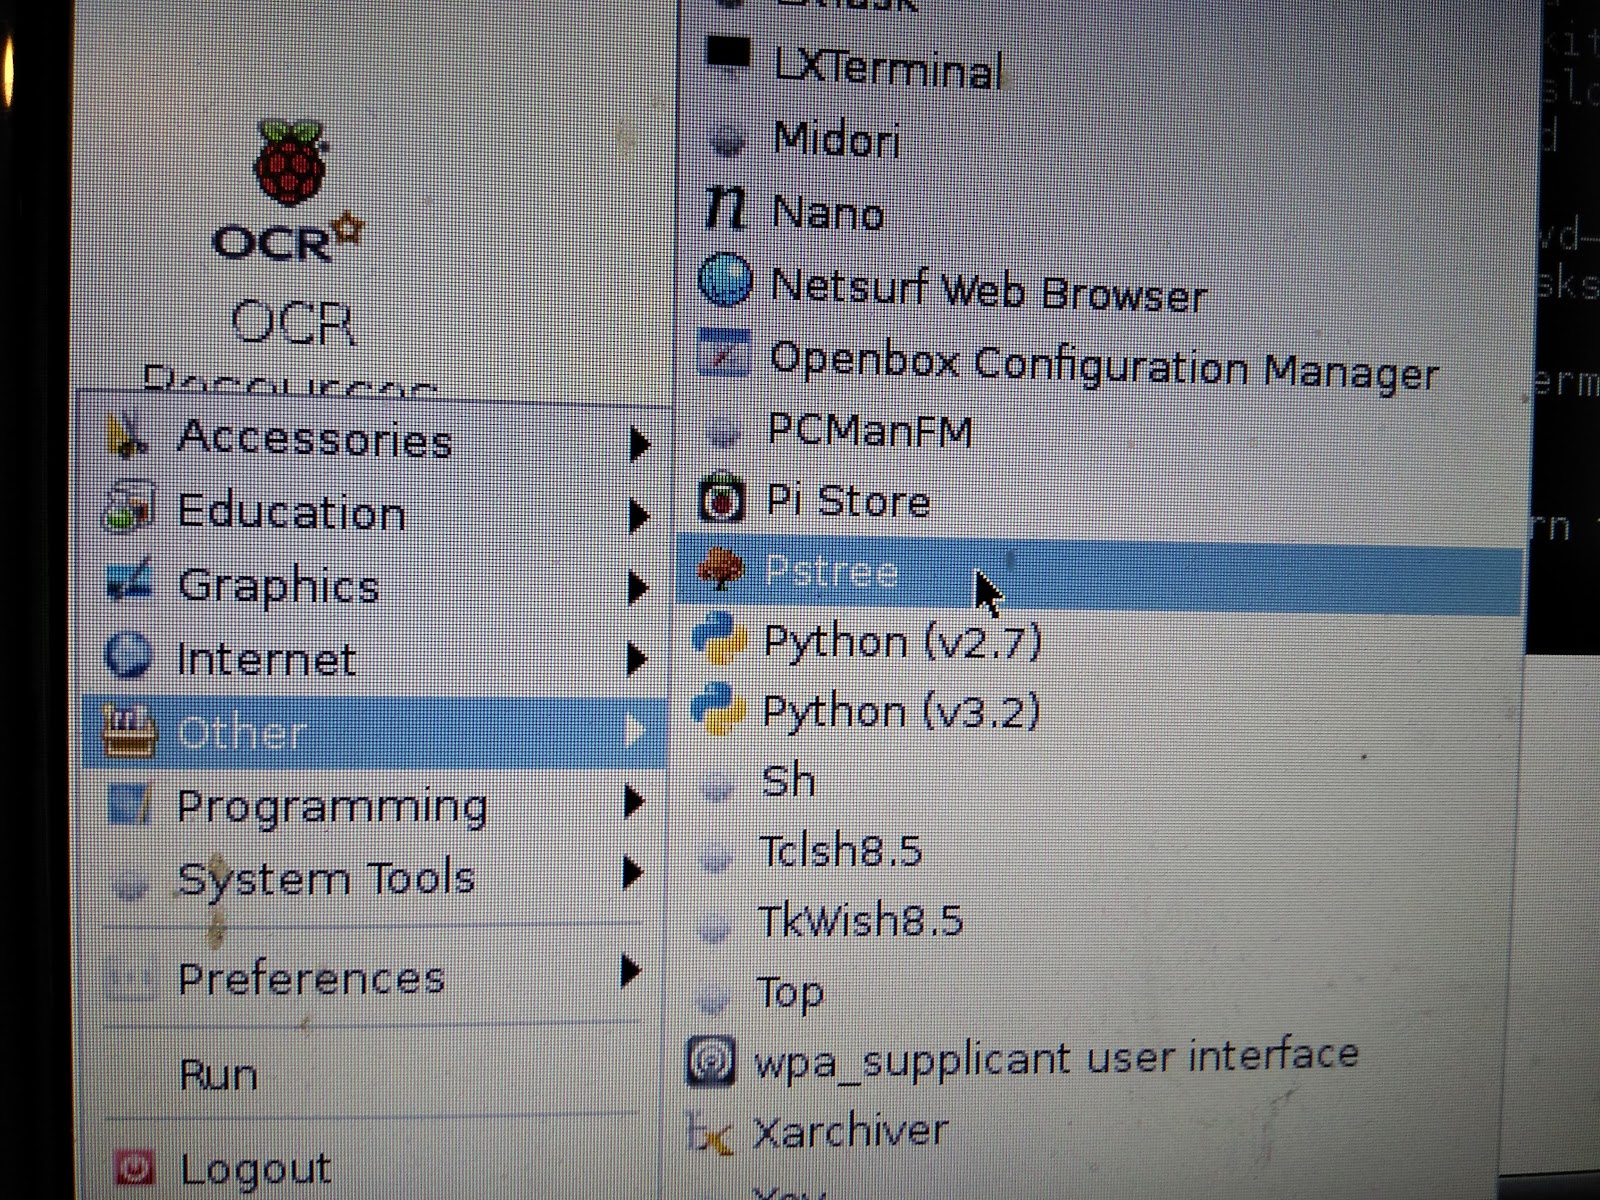Launch LXTerminal via its terminal icon
The height and width of the screenshot is (1200, 1600).
[x=728, y=56]
